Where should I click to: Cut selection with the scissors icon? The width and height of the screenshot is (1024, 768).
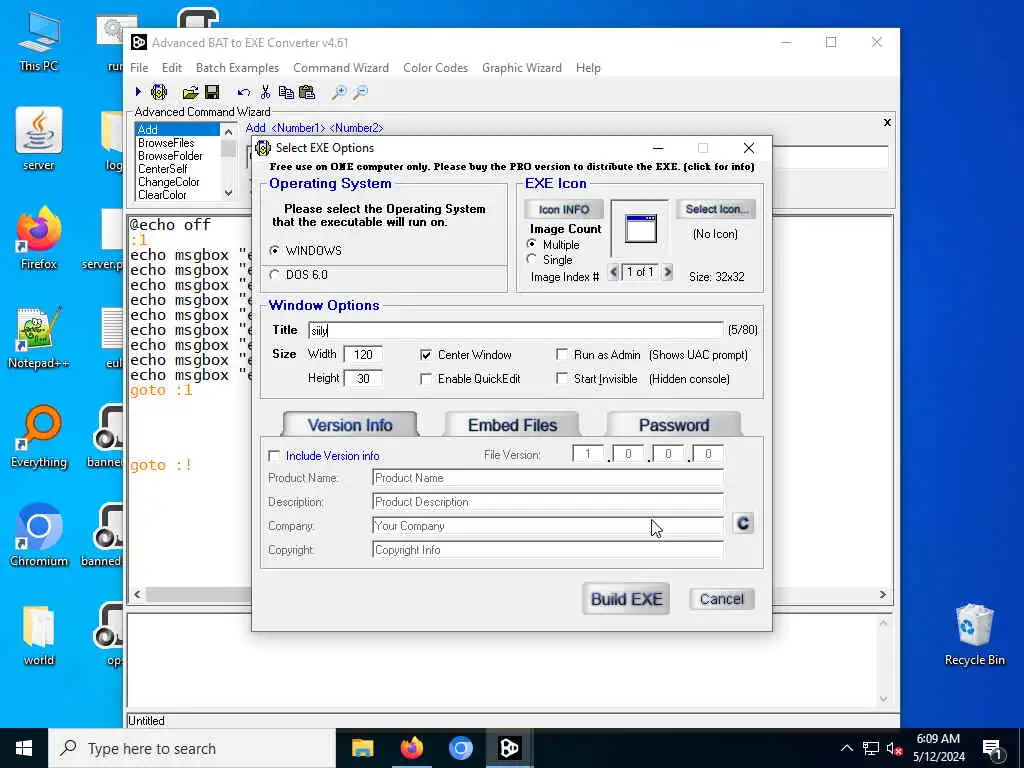pyautogui.click(x=265, y=92)
